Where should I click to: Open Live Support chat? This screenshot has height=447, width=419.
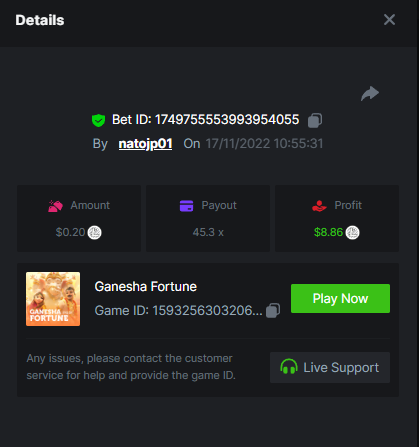tap(330, 367)
